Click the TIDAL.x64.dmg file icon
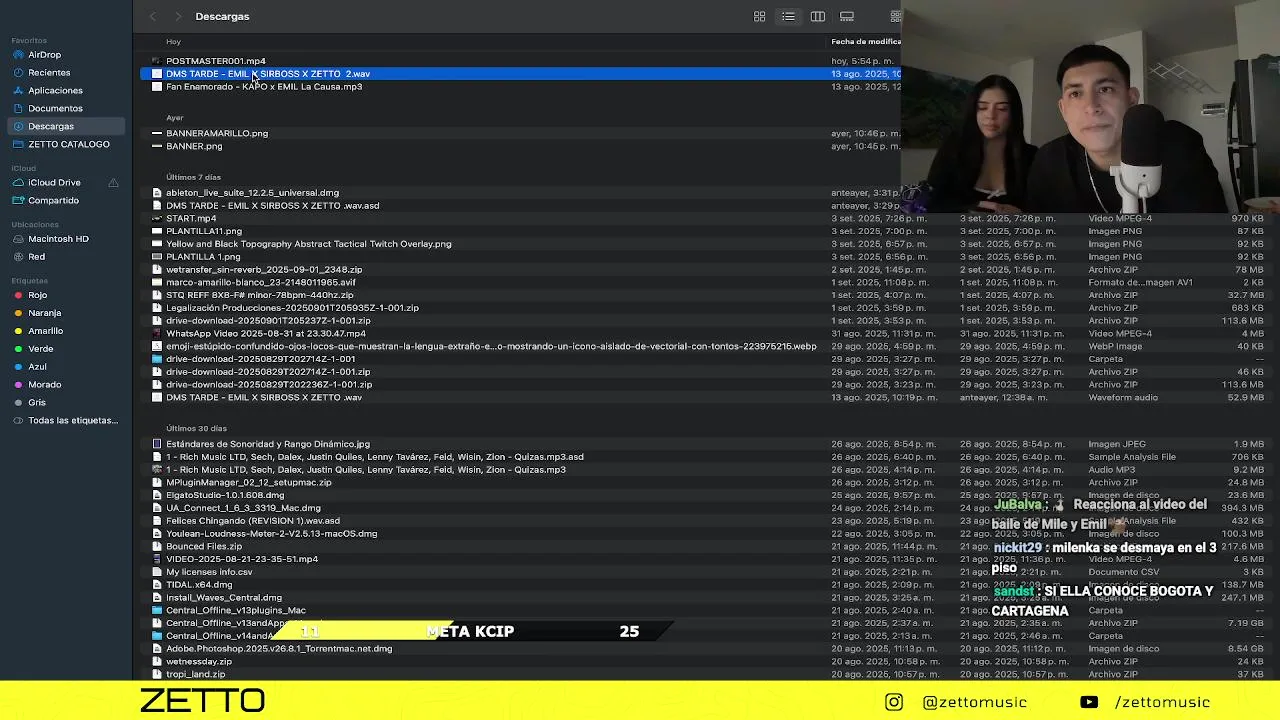Viewport: 1280px width, 720px height. pyautogui.click(x=157, y=585)
